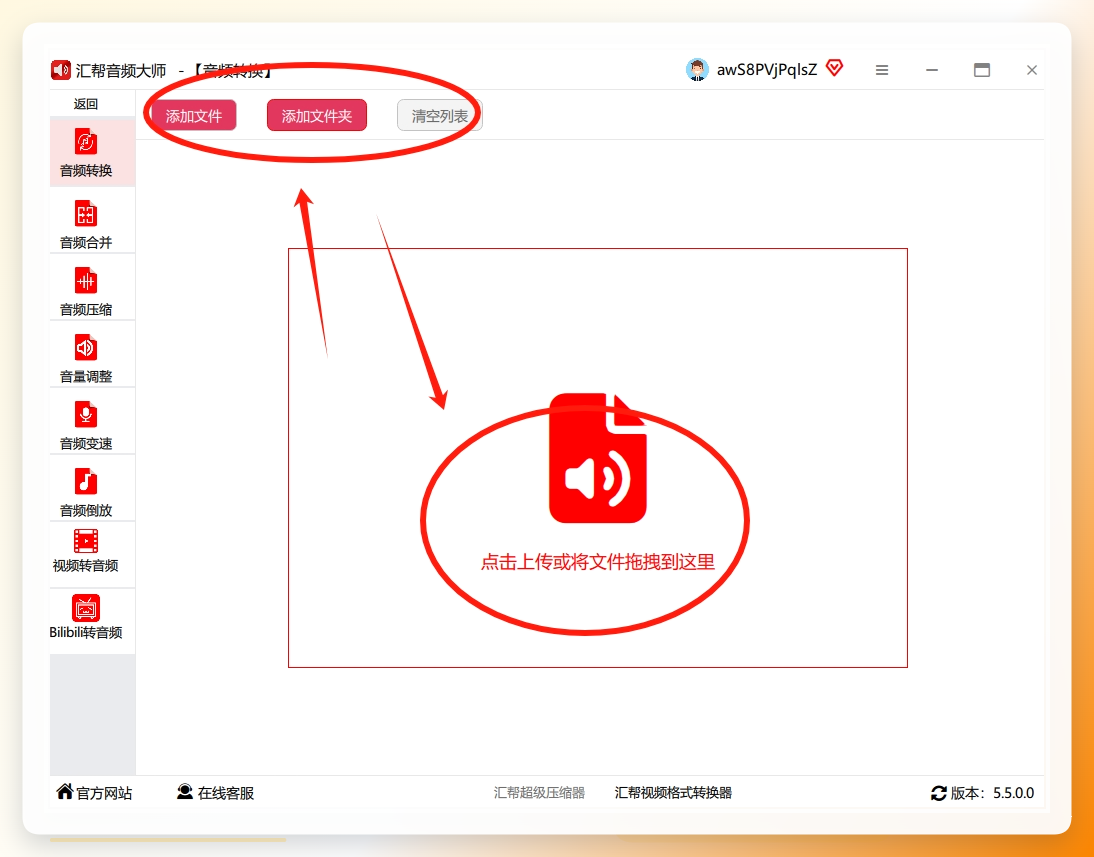Open the 视频转音频 video to audio tool
1094x857 pixels.
tap(92, 555)
